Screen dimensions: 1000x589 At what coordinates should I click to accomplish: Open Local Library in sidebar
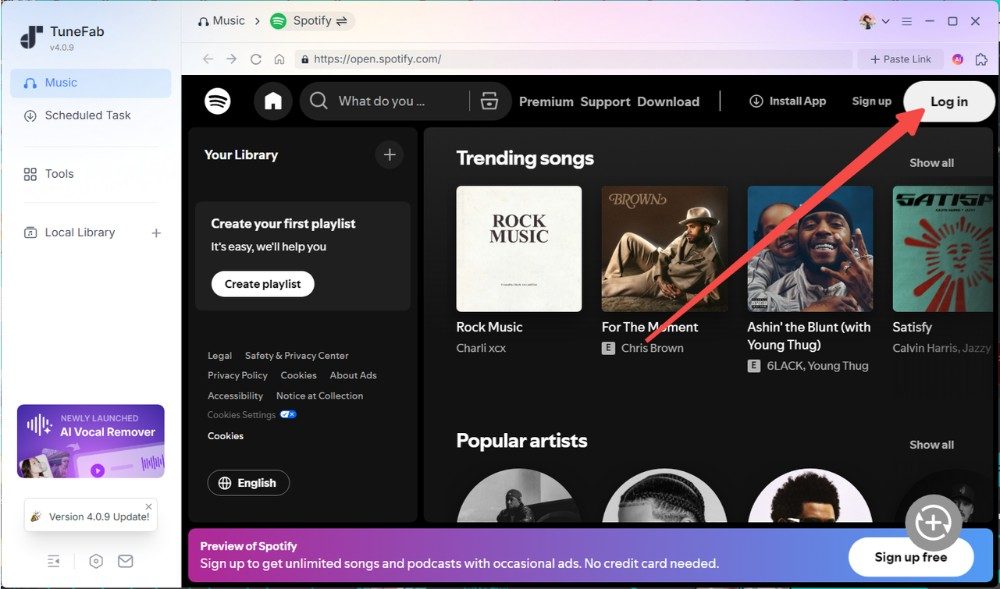pyautogui.click(x=80, y=233)
